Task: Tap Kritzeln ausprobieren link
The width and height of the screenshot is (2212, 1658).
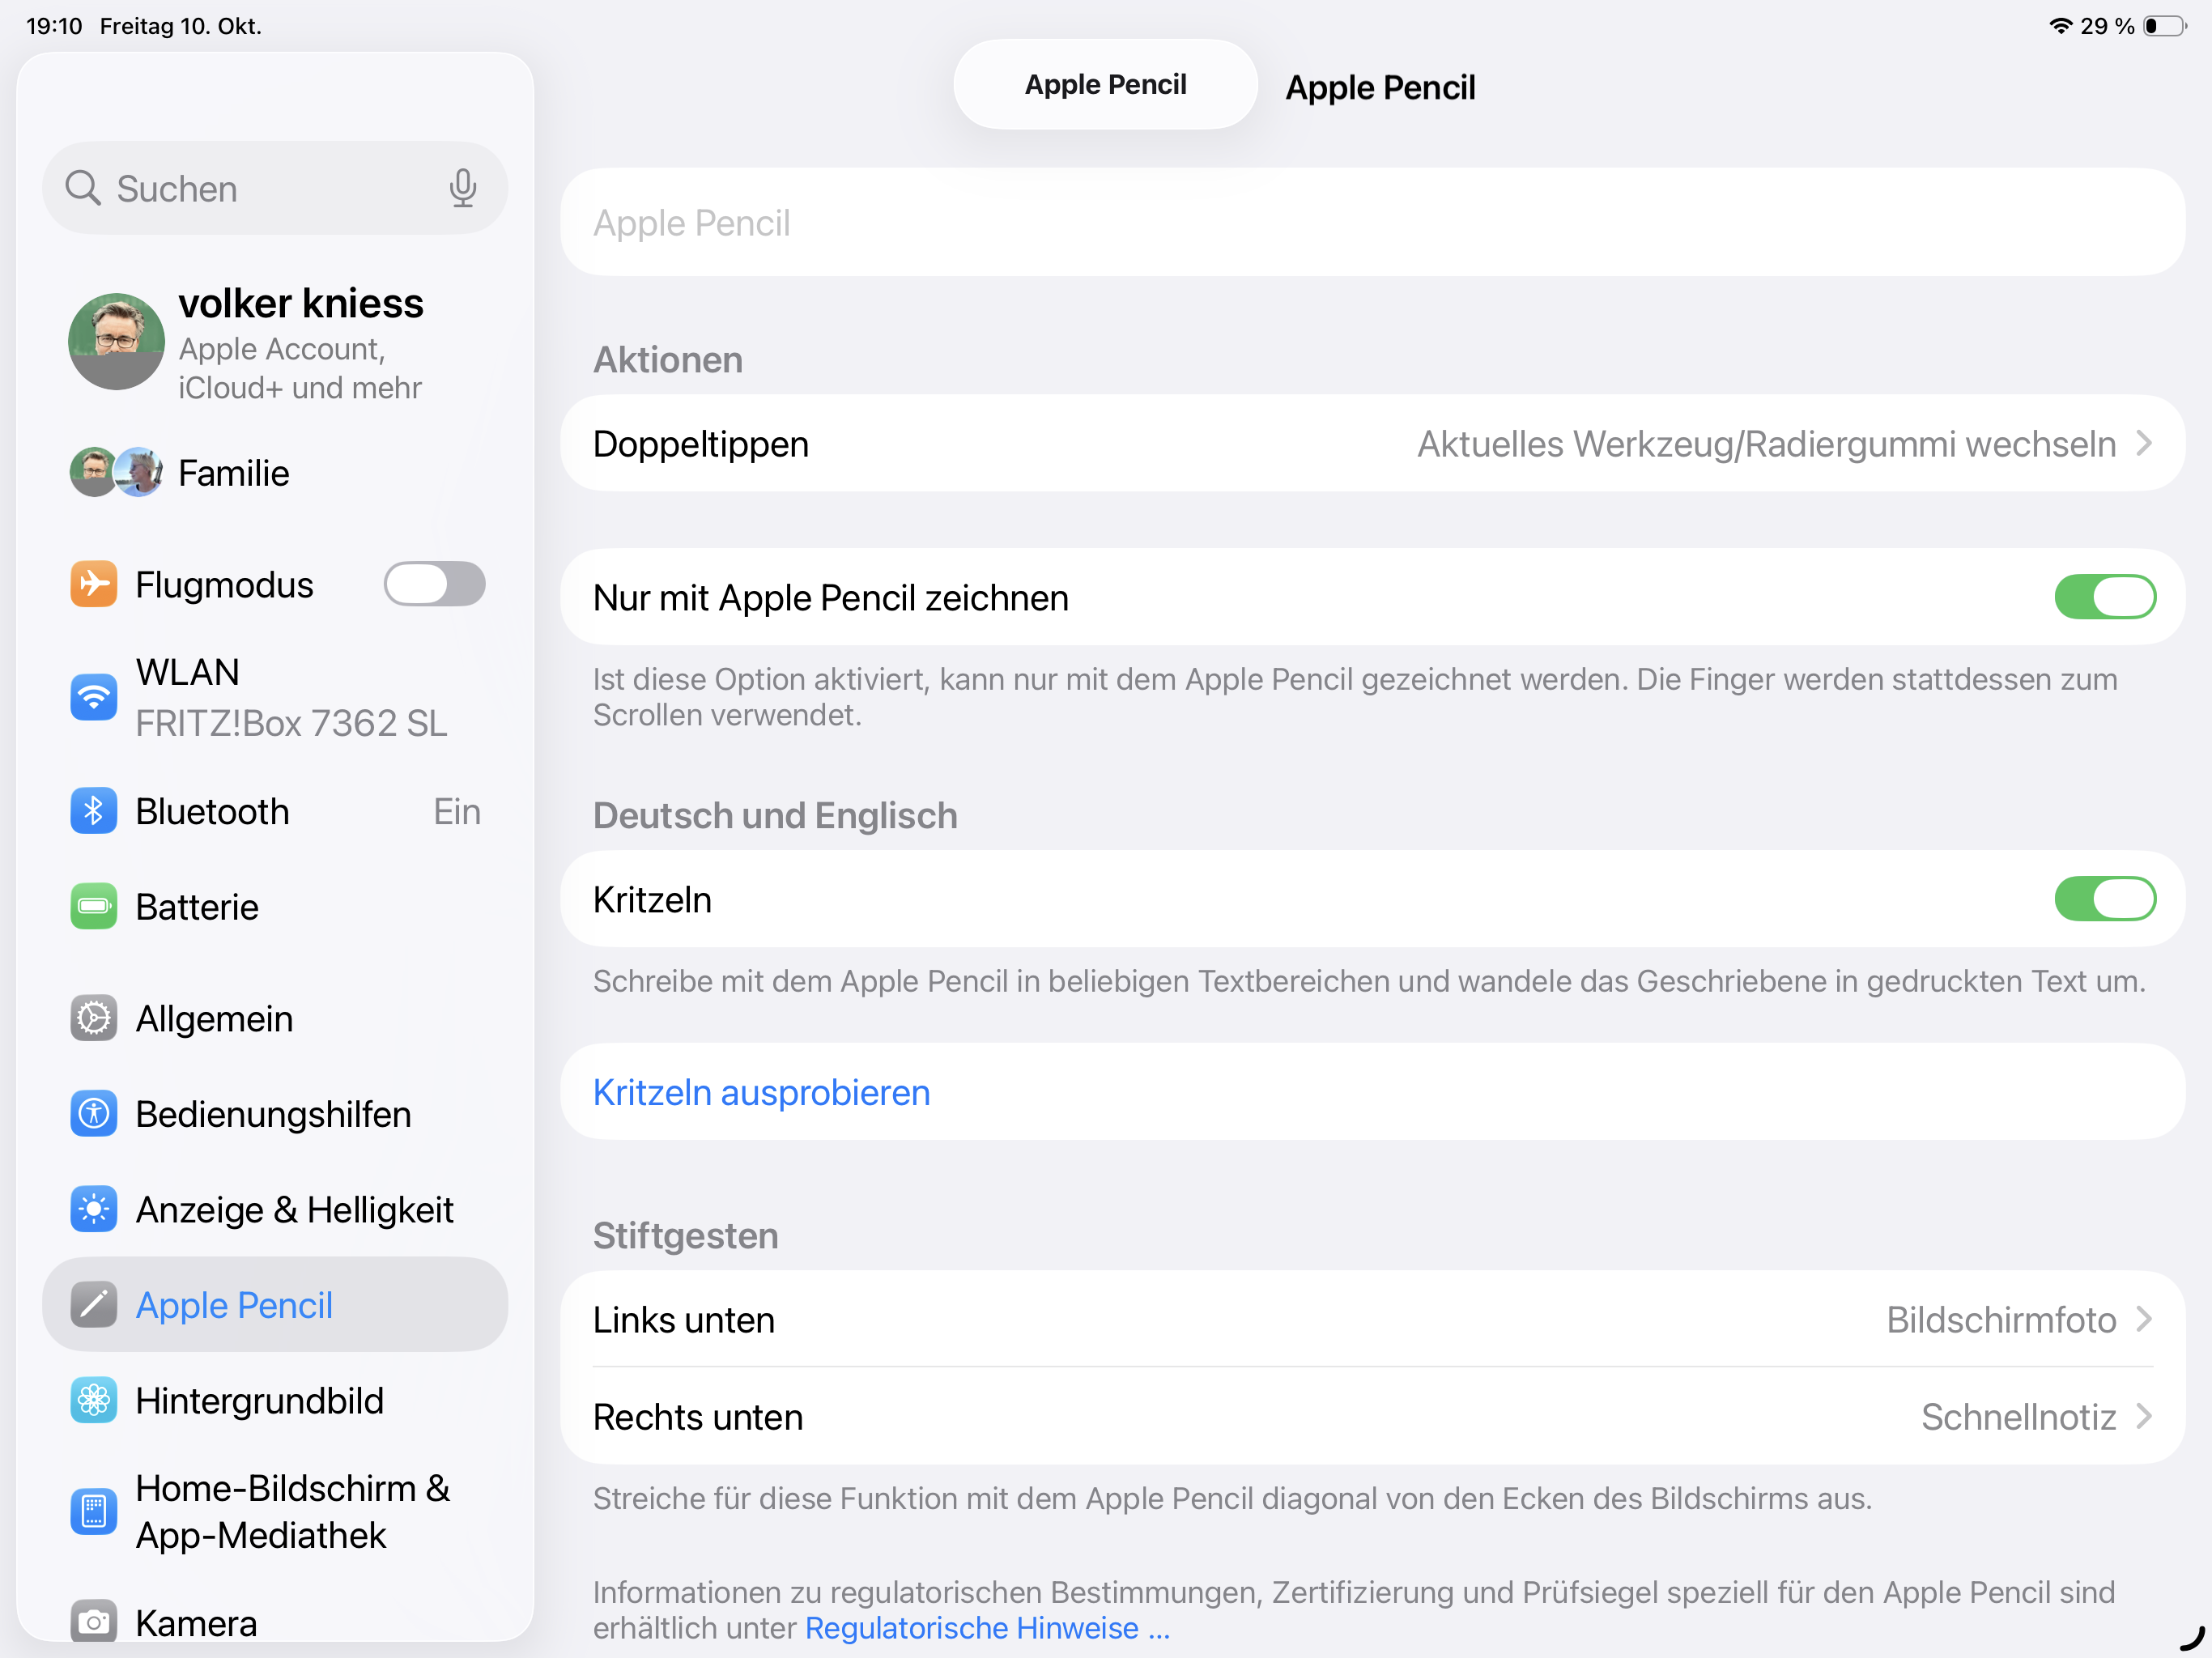Action: [x=761, y=1092]
